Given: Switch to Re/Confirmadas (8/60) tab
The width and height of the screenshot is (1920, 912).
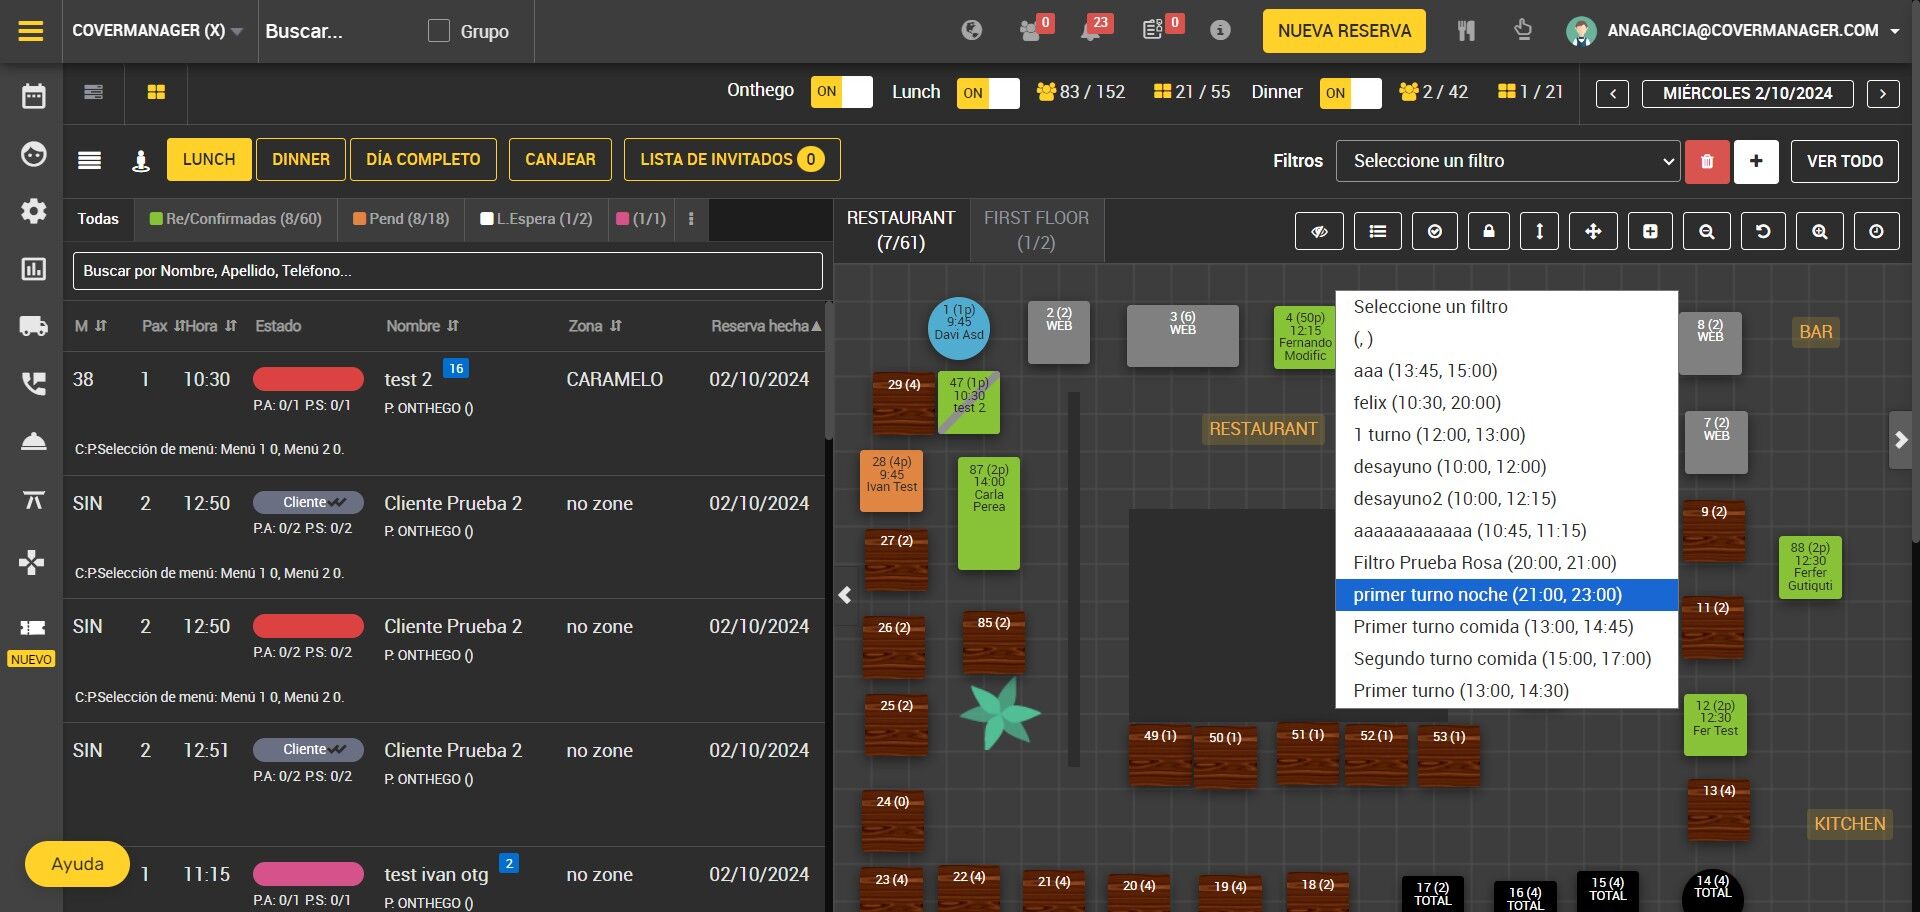Looking at the screenshot, I should coord(236,219).
